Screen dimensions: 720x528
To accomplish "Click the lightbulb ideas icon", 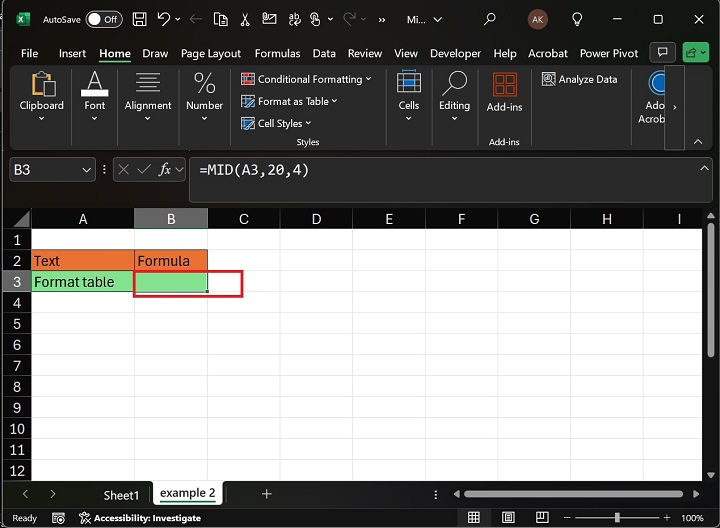I will [577, 19].
